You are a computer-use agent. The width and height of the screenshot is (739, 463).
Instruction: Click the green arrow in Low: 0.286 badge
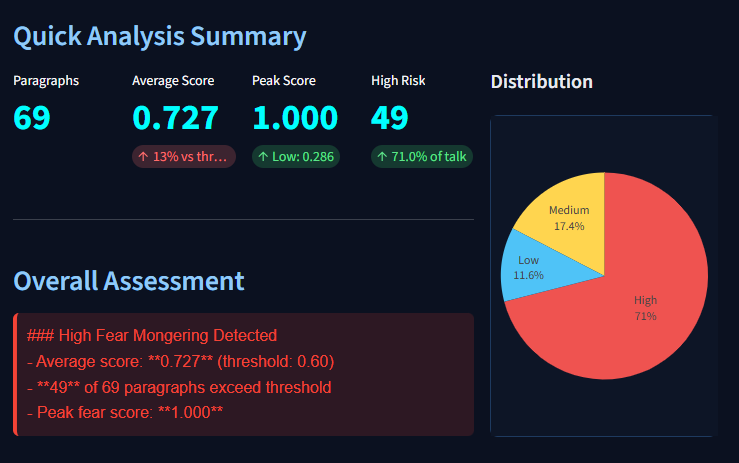click(x=263, y=157)
